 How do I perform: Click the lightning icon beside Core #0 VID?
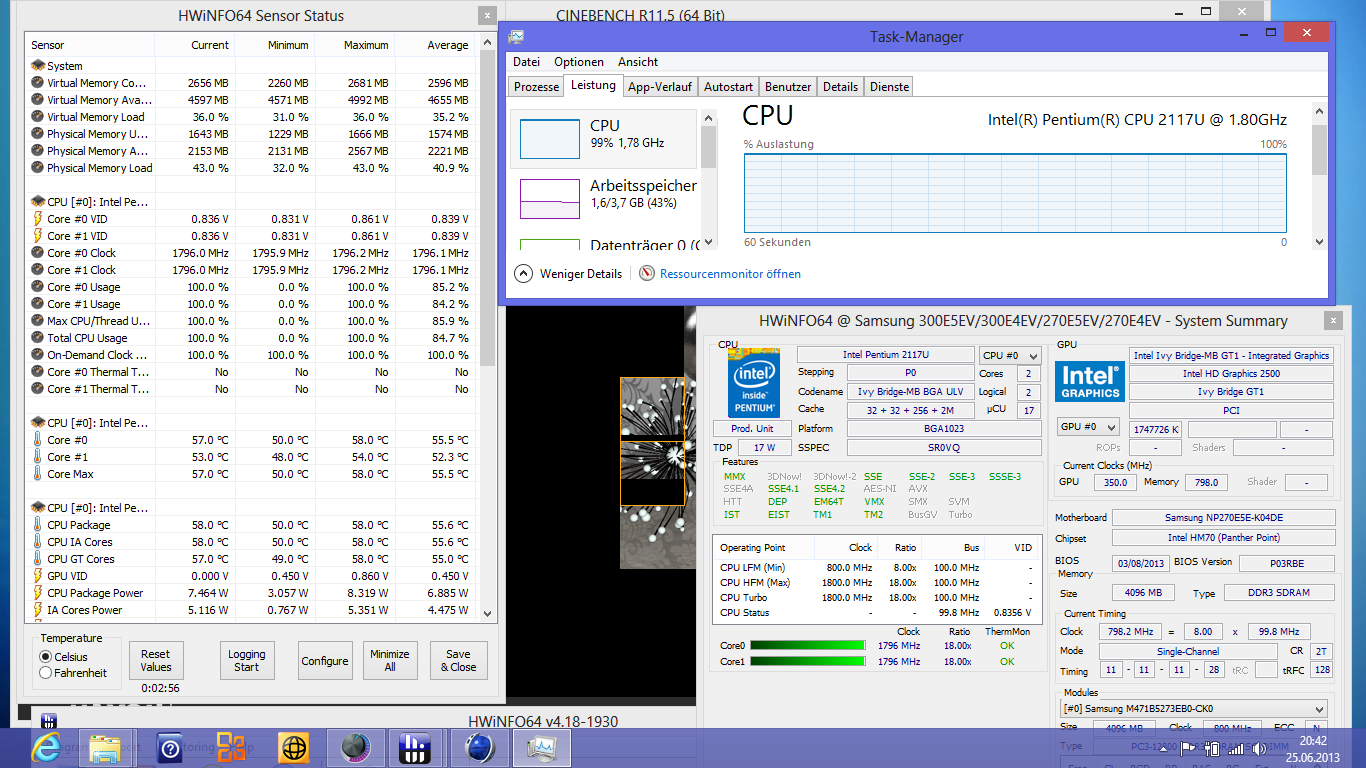pos(38,219)
